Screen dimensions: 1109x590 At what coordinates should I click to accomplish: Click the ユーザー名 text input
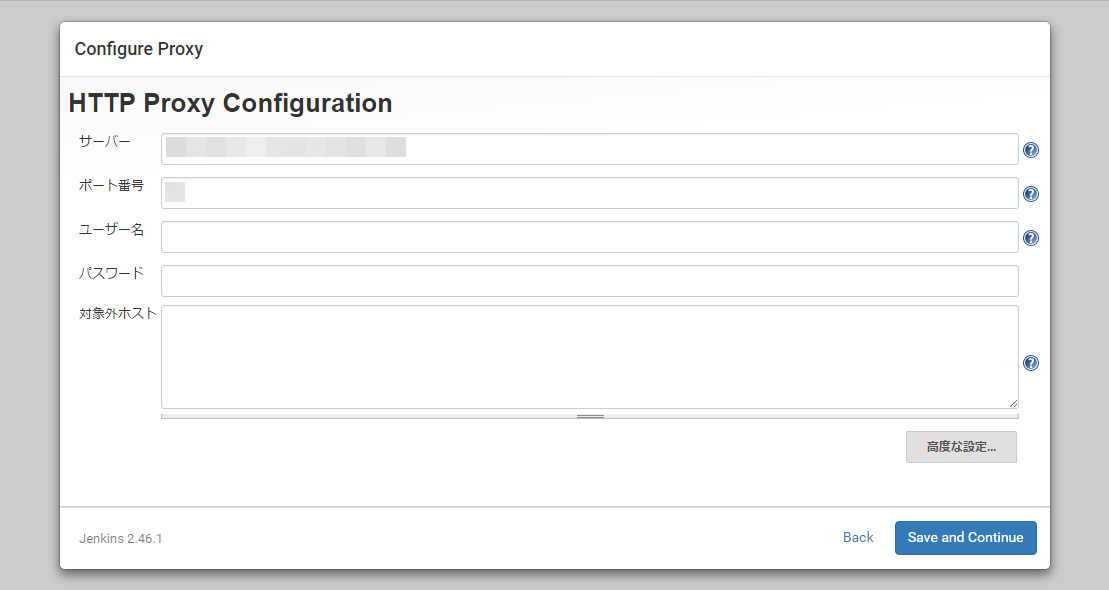pyautogui.click(x=589, y=237)
